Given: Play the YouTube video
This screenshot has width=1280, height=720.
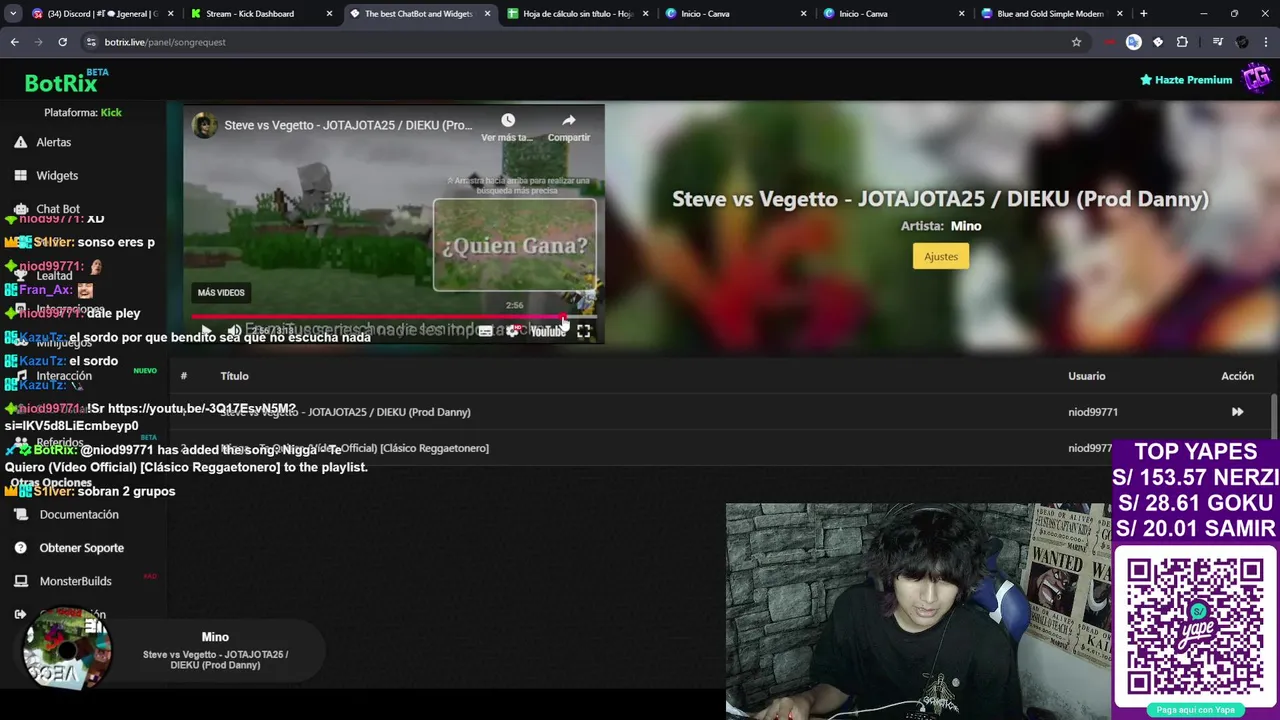Looking at the screenshot, I should 206,331.
